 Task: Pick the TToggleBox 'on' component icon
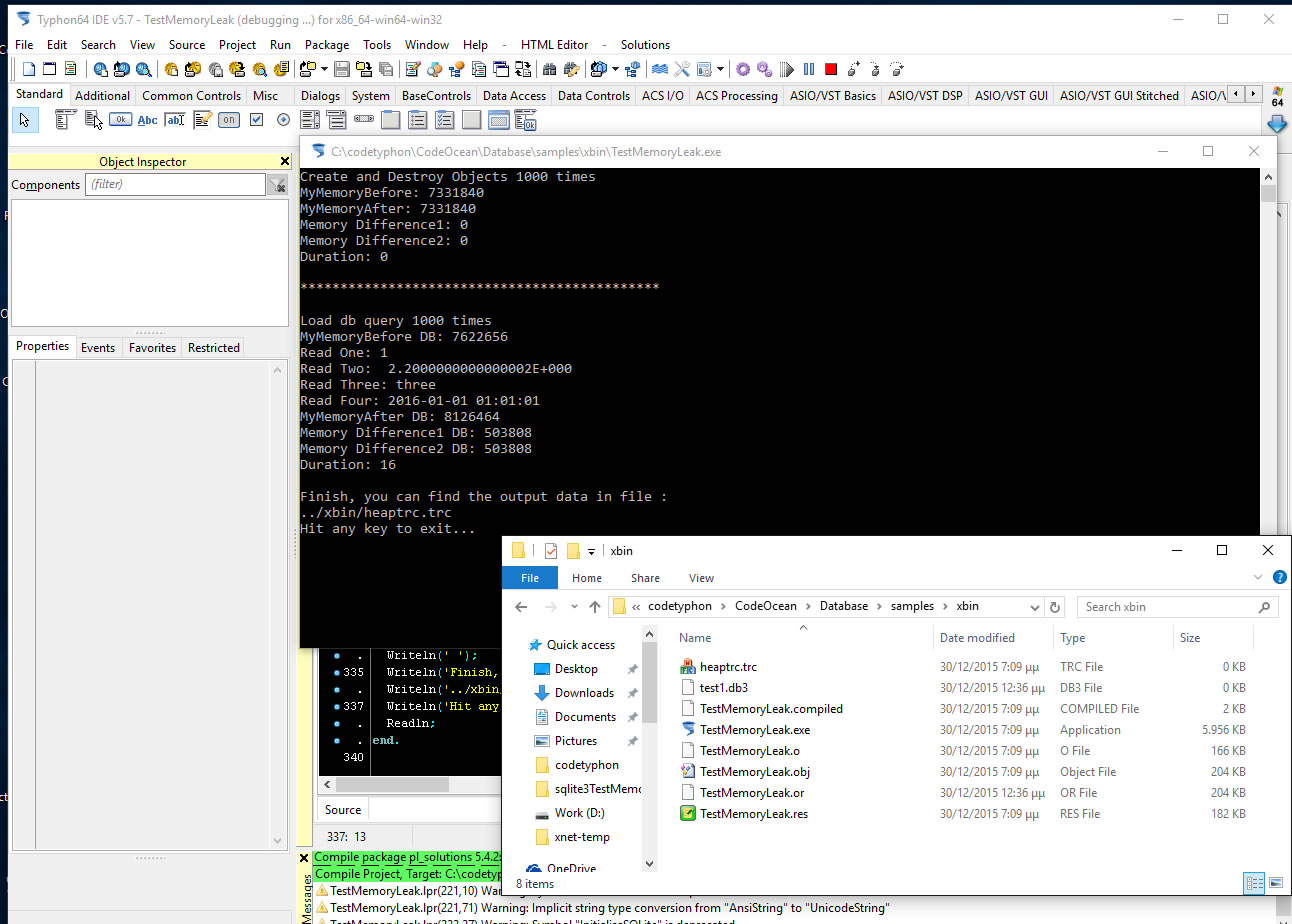coord(229,120)
